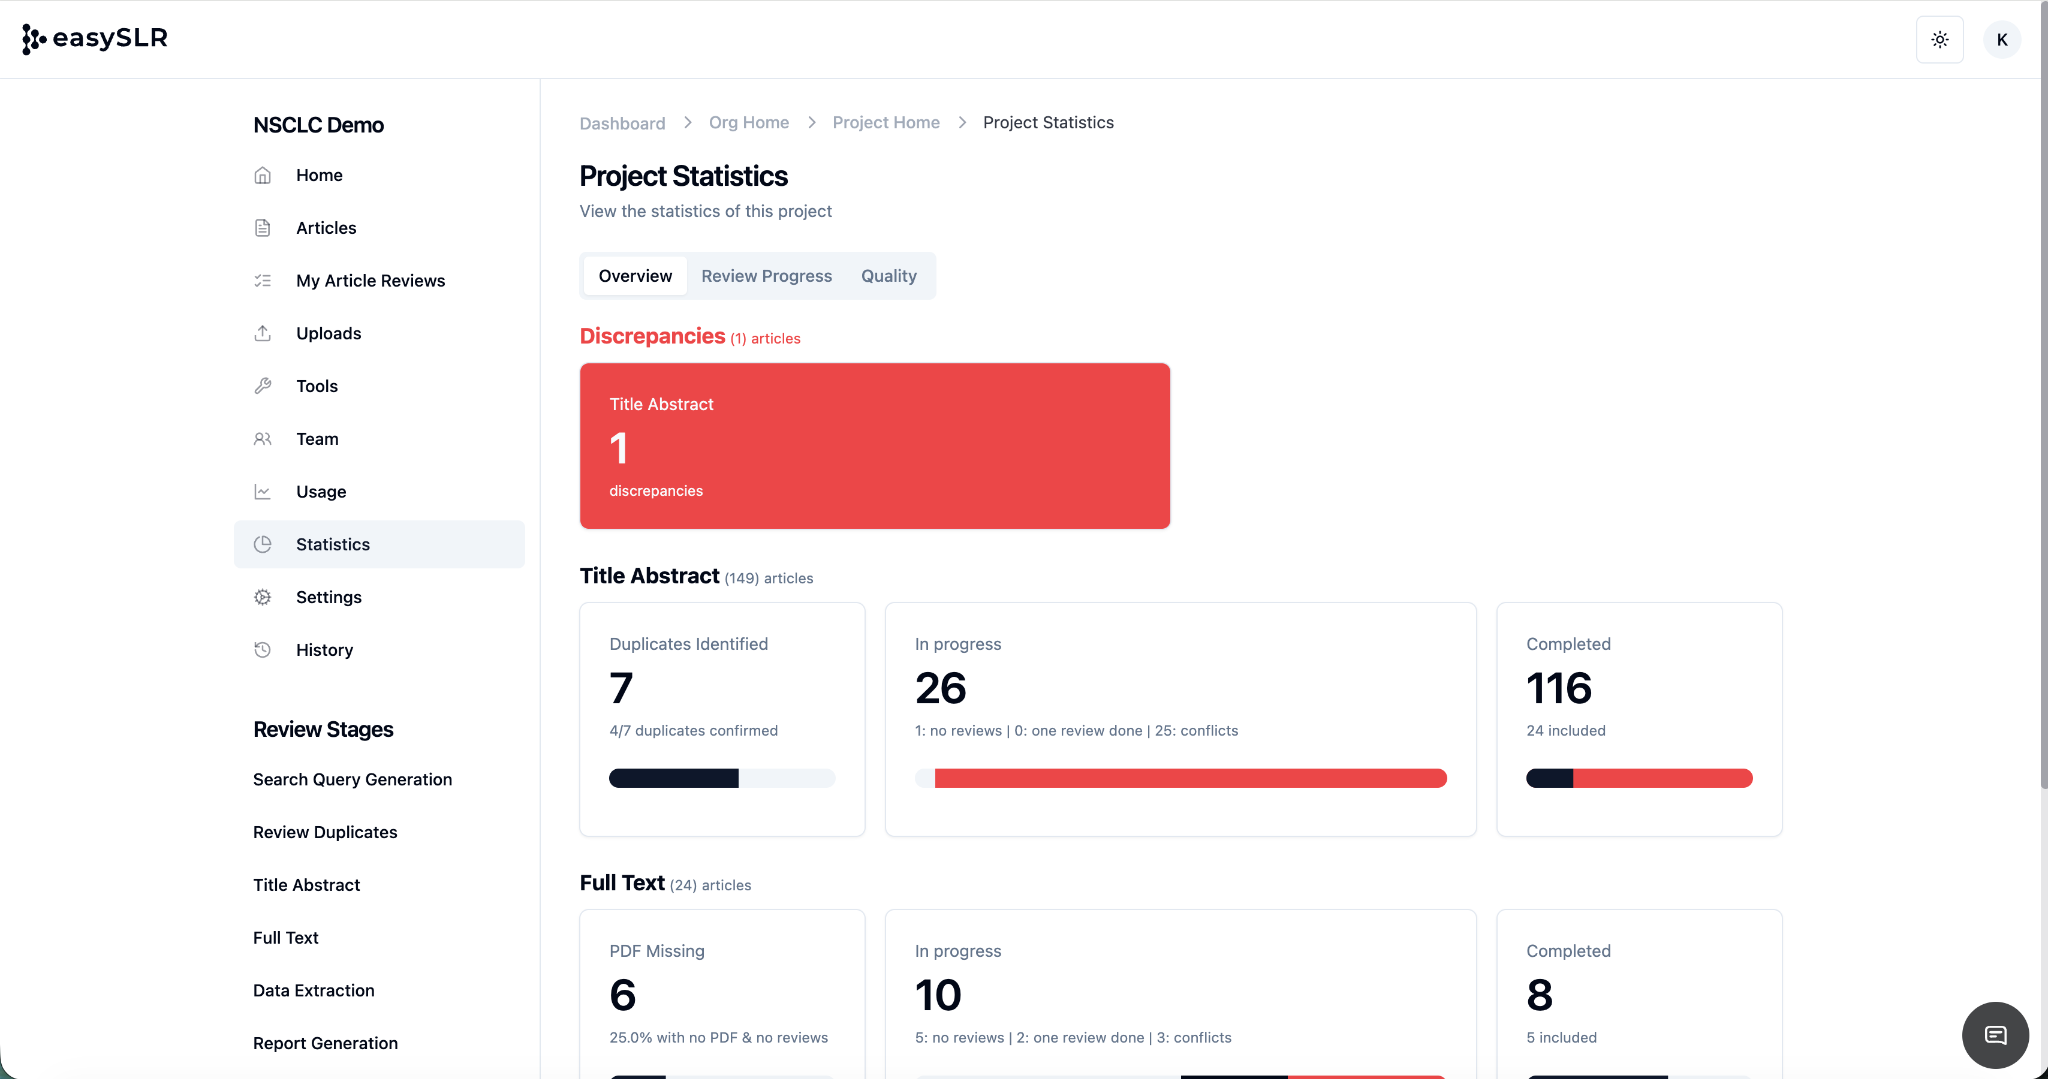Open the user avatar K menu
The width and height of the screenshot is (2048, 1079).
2002,40
